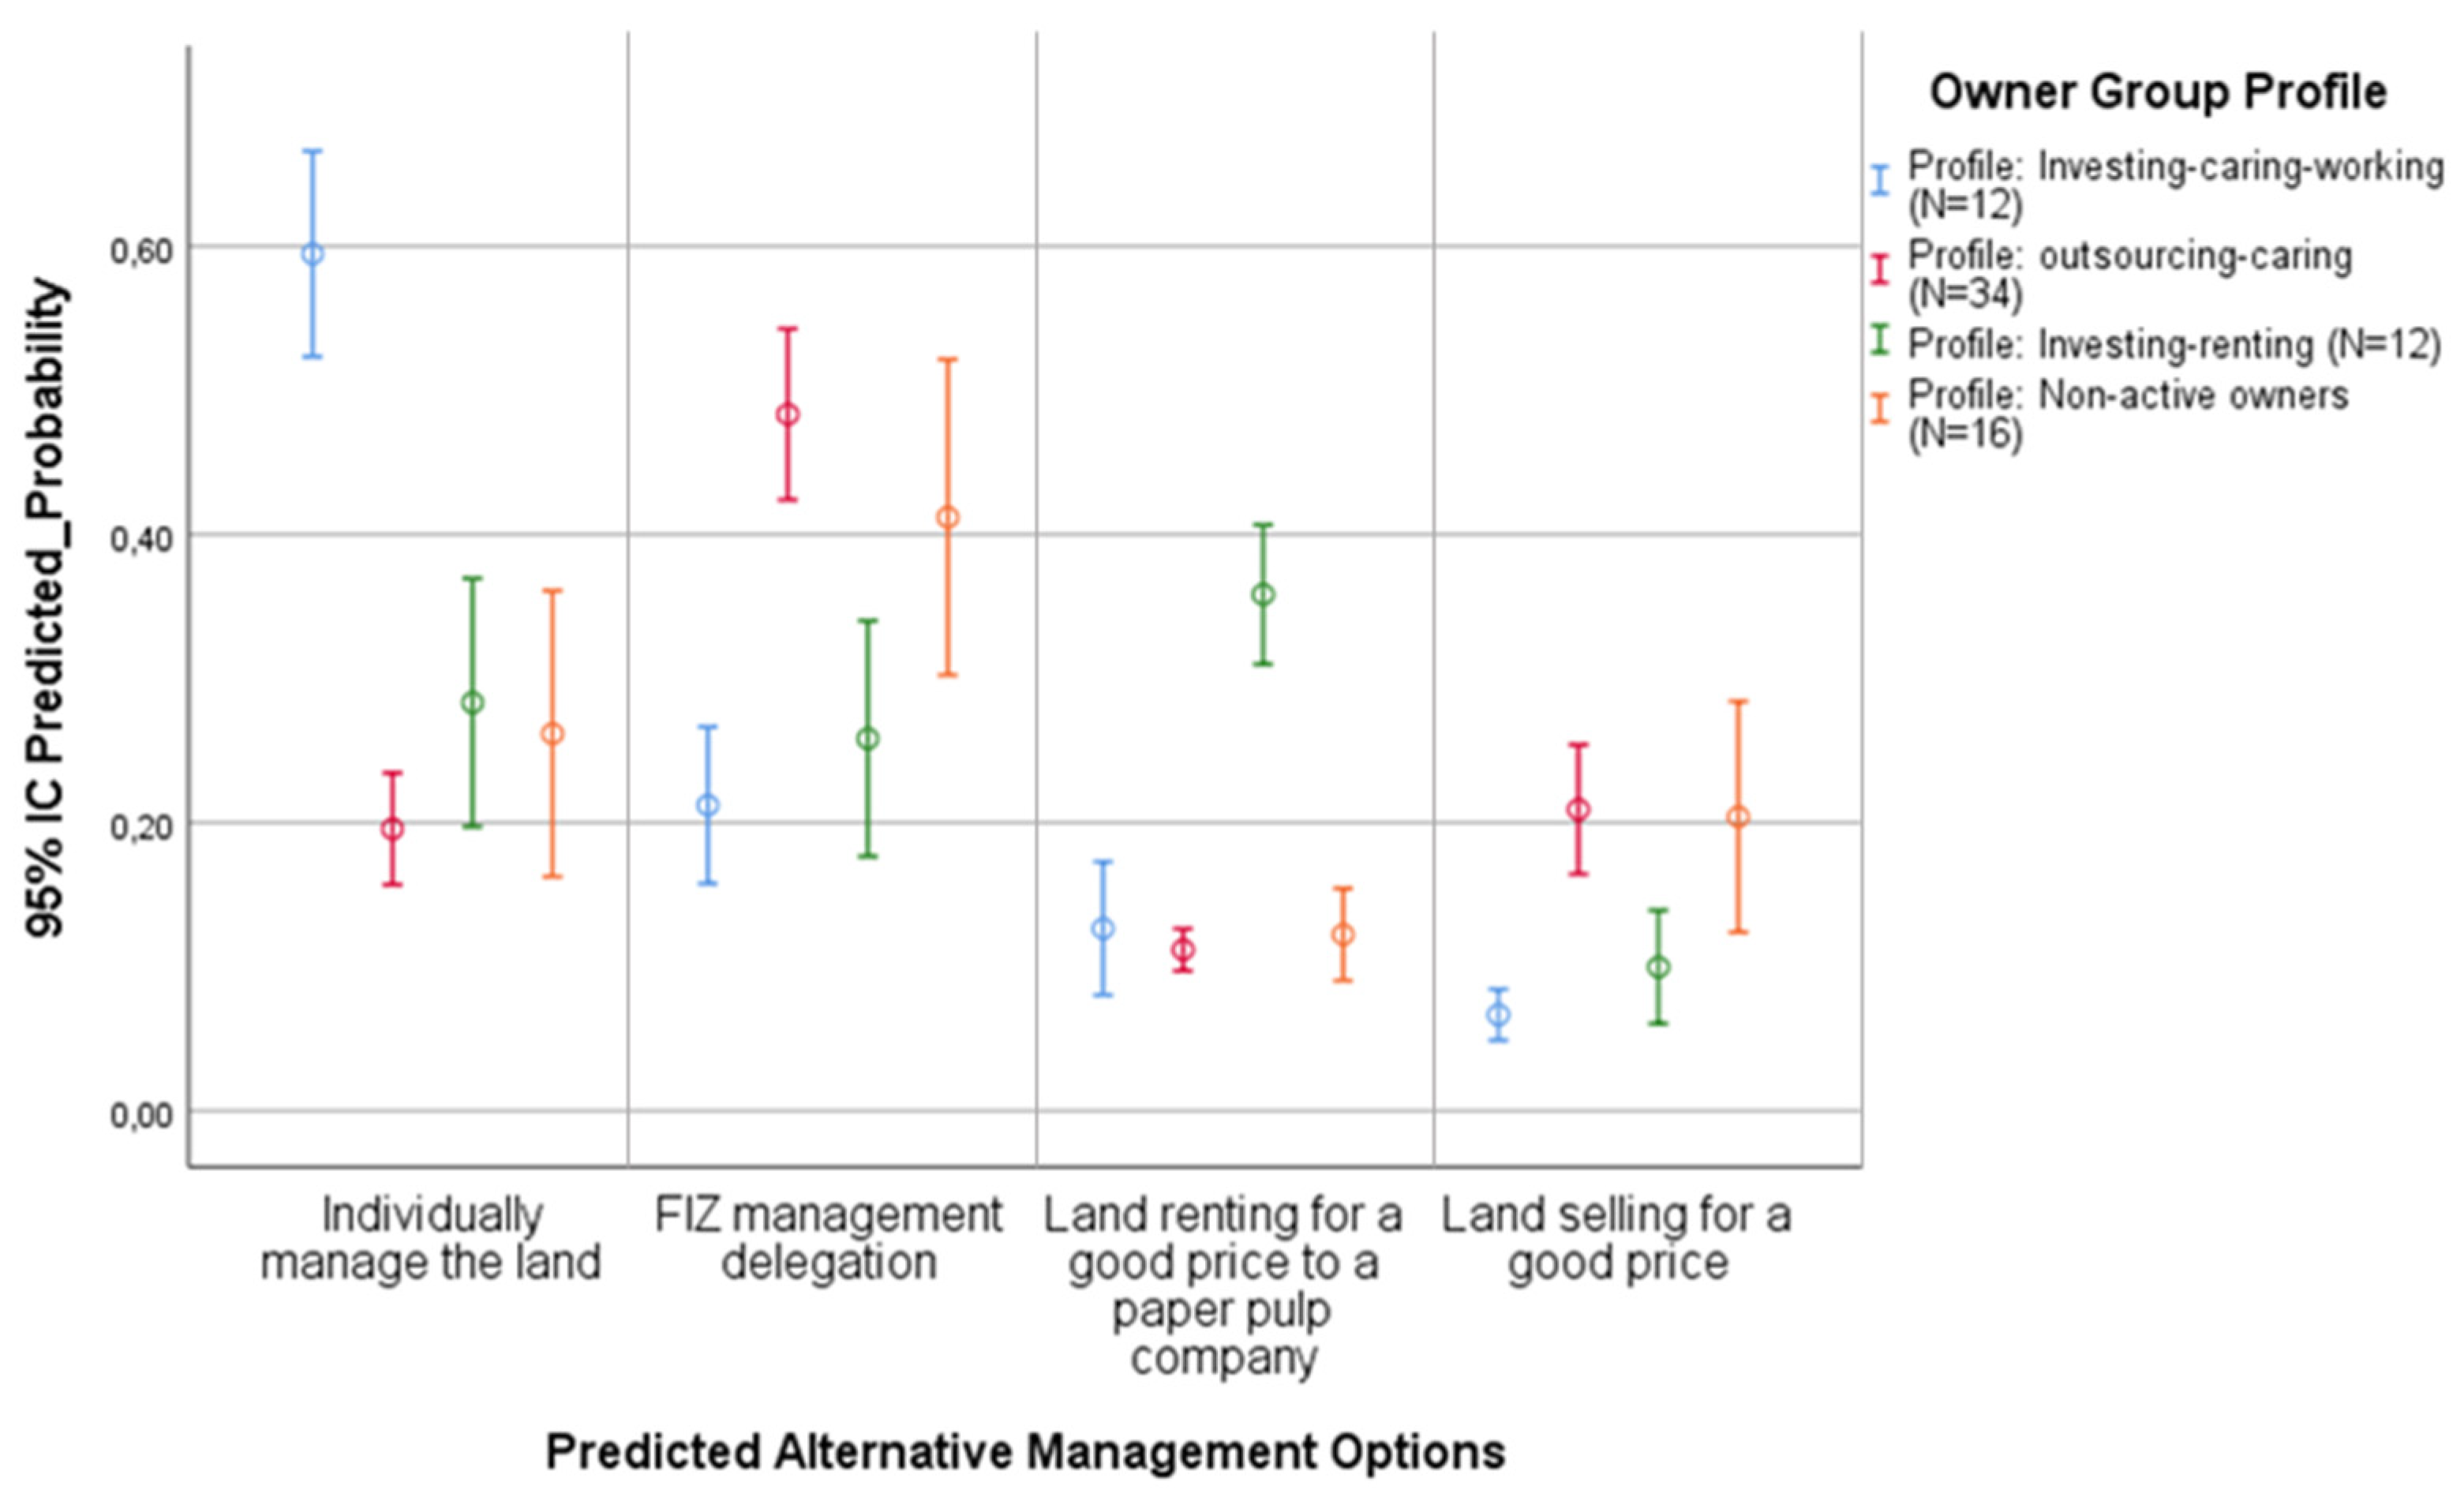Image resolution: width=2464 pixels, height=1501 pixels.
Task: Select red circle marker in FIZ management delegation
Action: click(788, 415)
